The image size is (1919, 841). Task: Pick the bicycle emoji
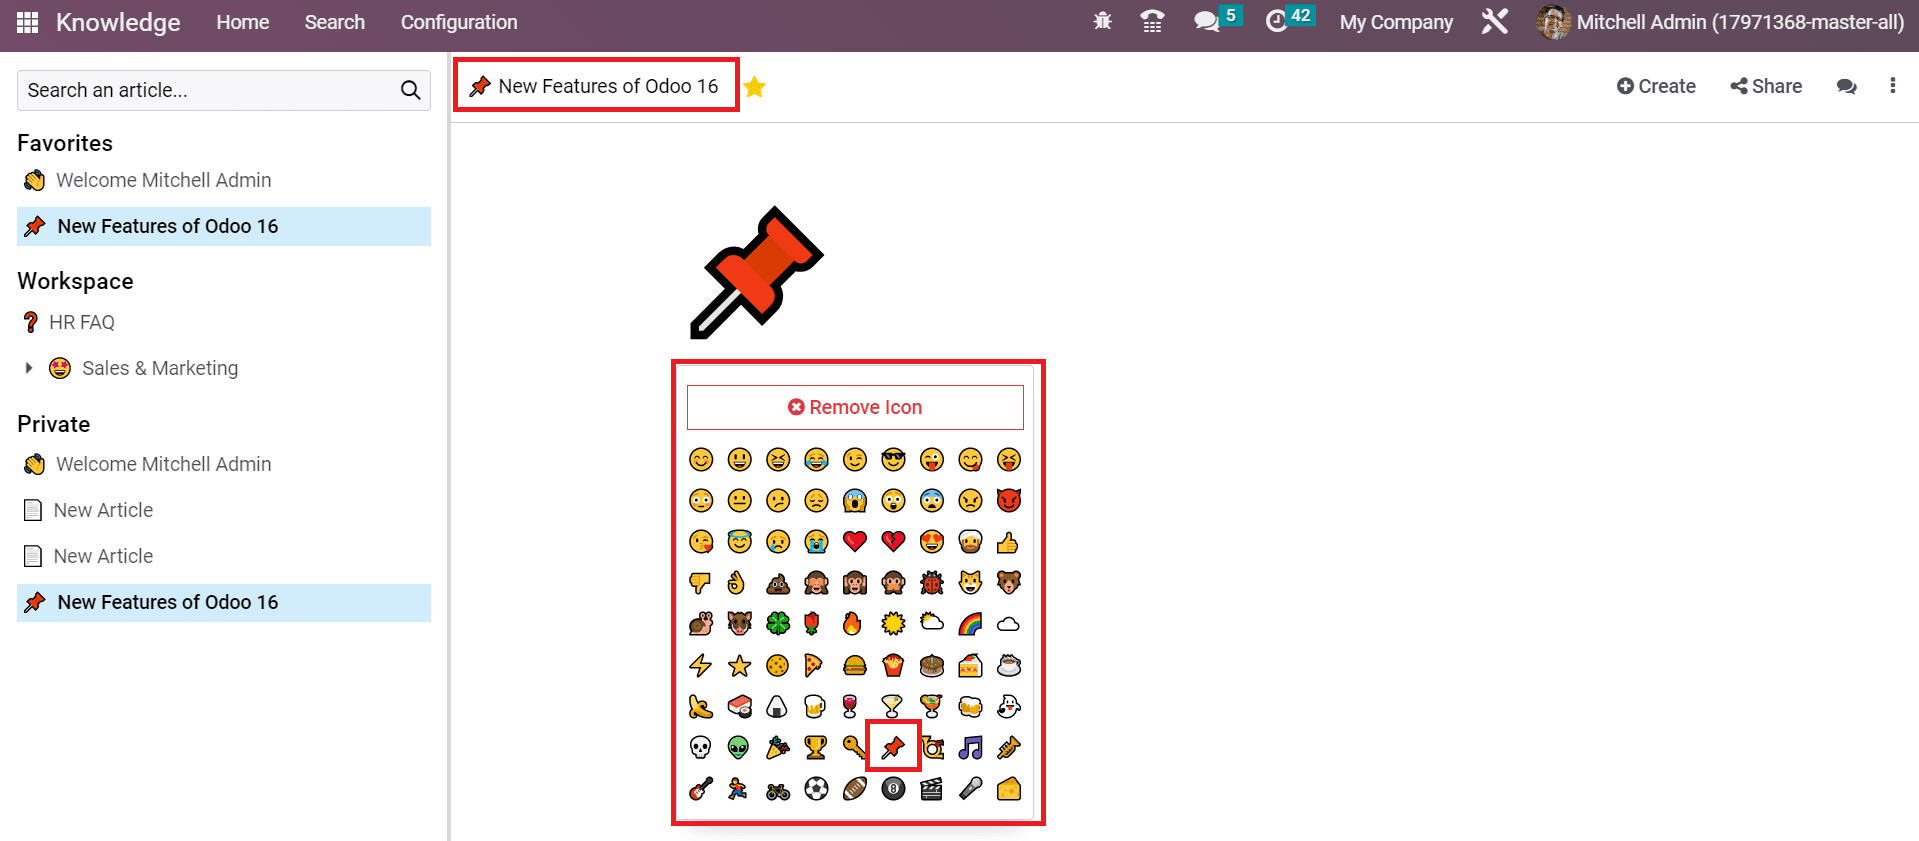[x=778, y=791]
